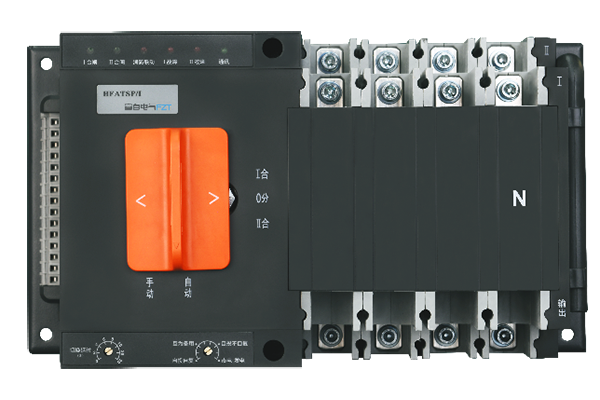Click the HFATSP/I model label plate
The image size is (600, 400).
point(122,91)
